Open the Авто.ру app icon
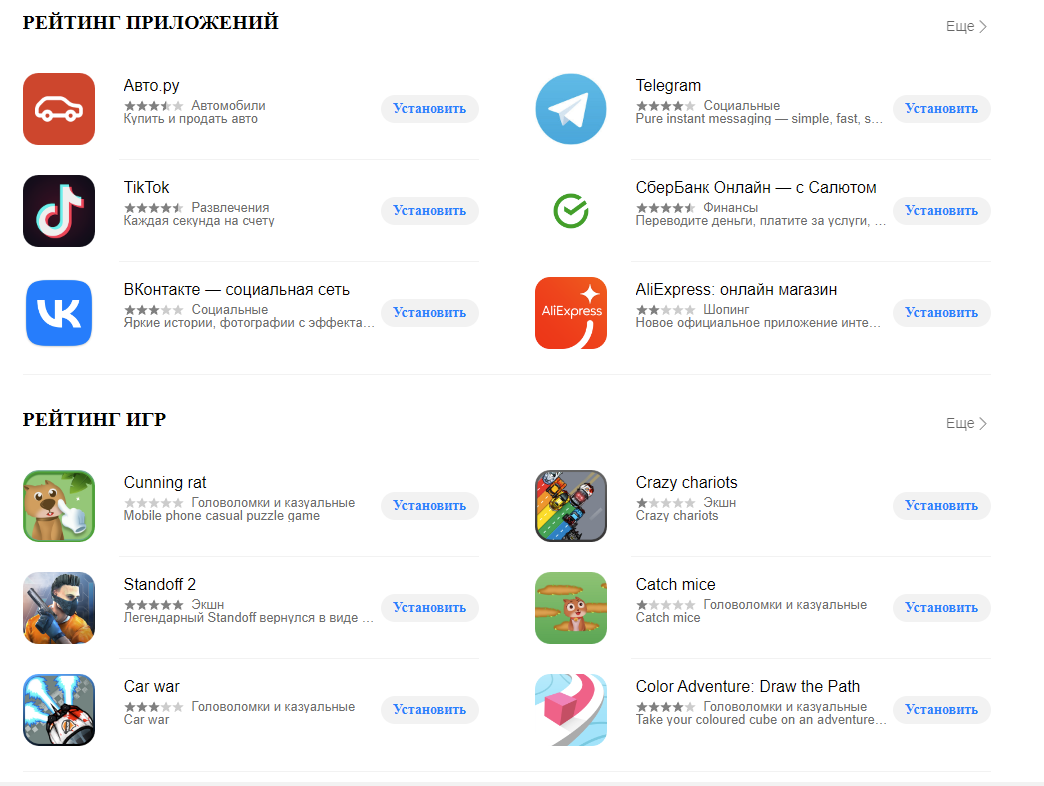Viewport: 1044px width, 786px height. coord(59,109)
